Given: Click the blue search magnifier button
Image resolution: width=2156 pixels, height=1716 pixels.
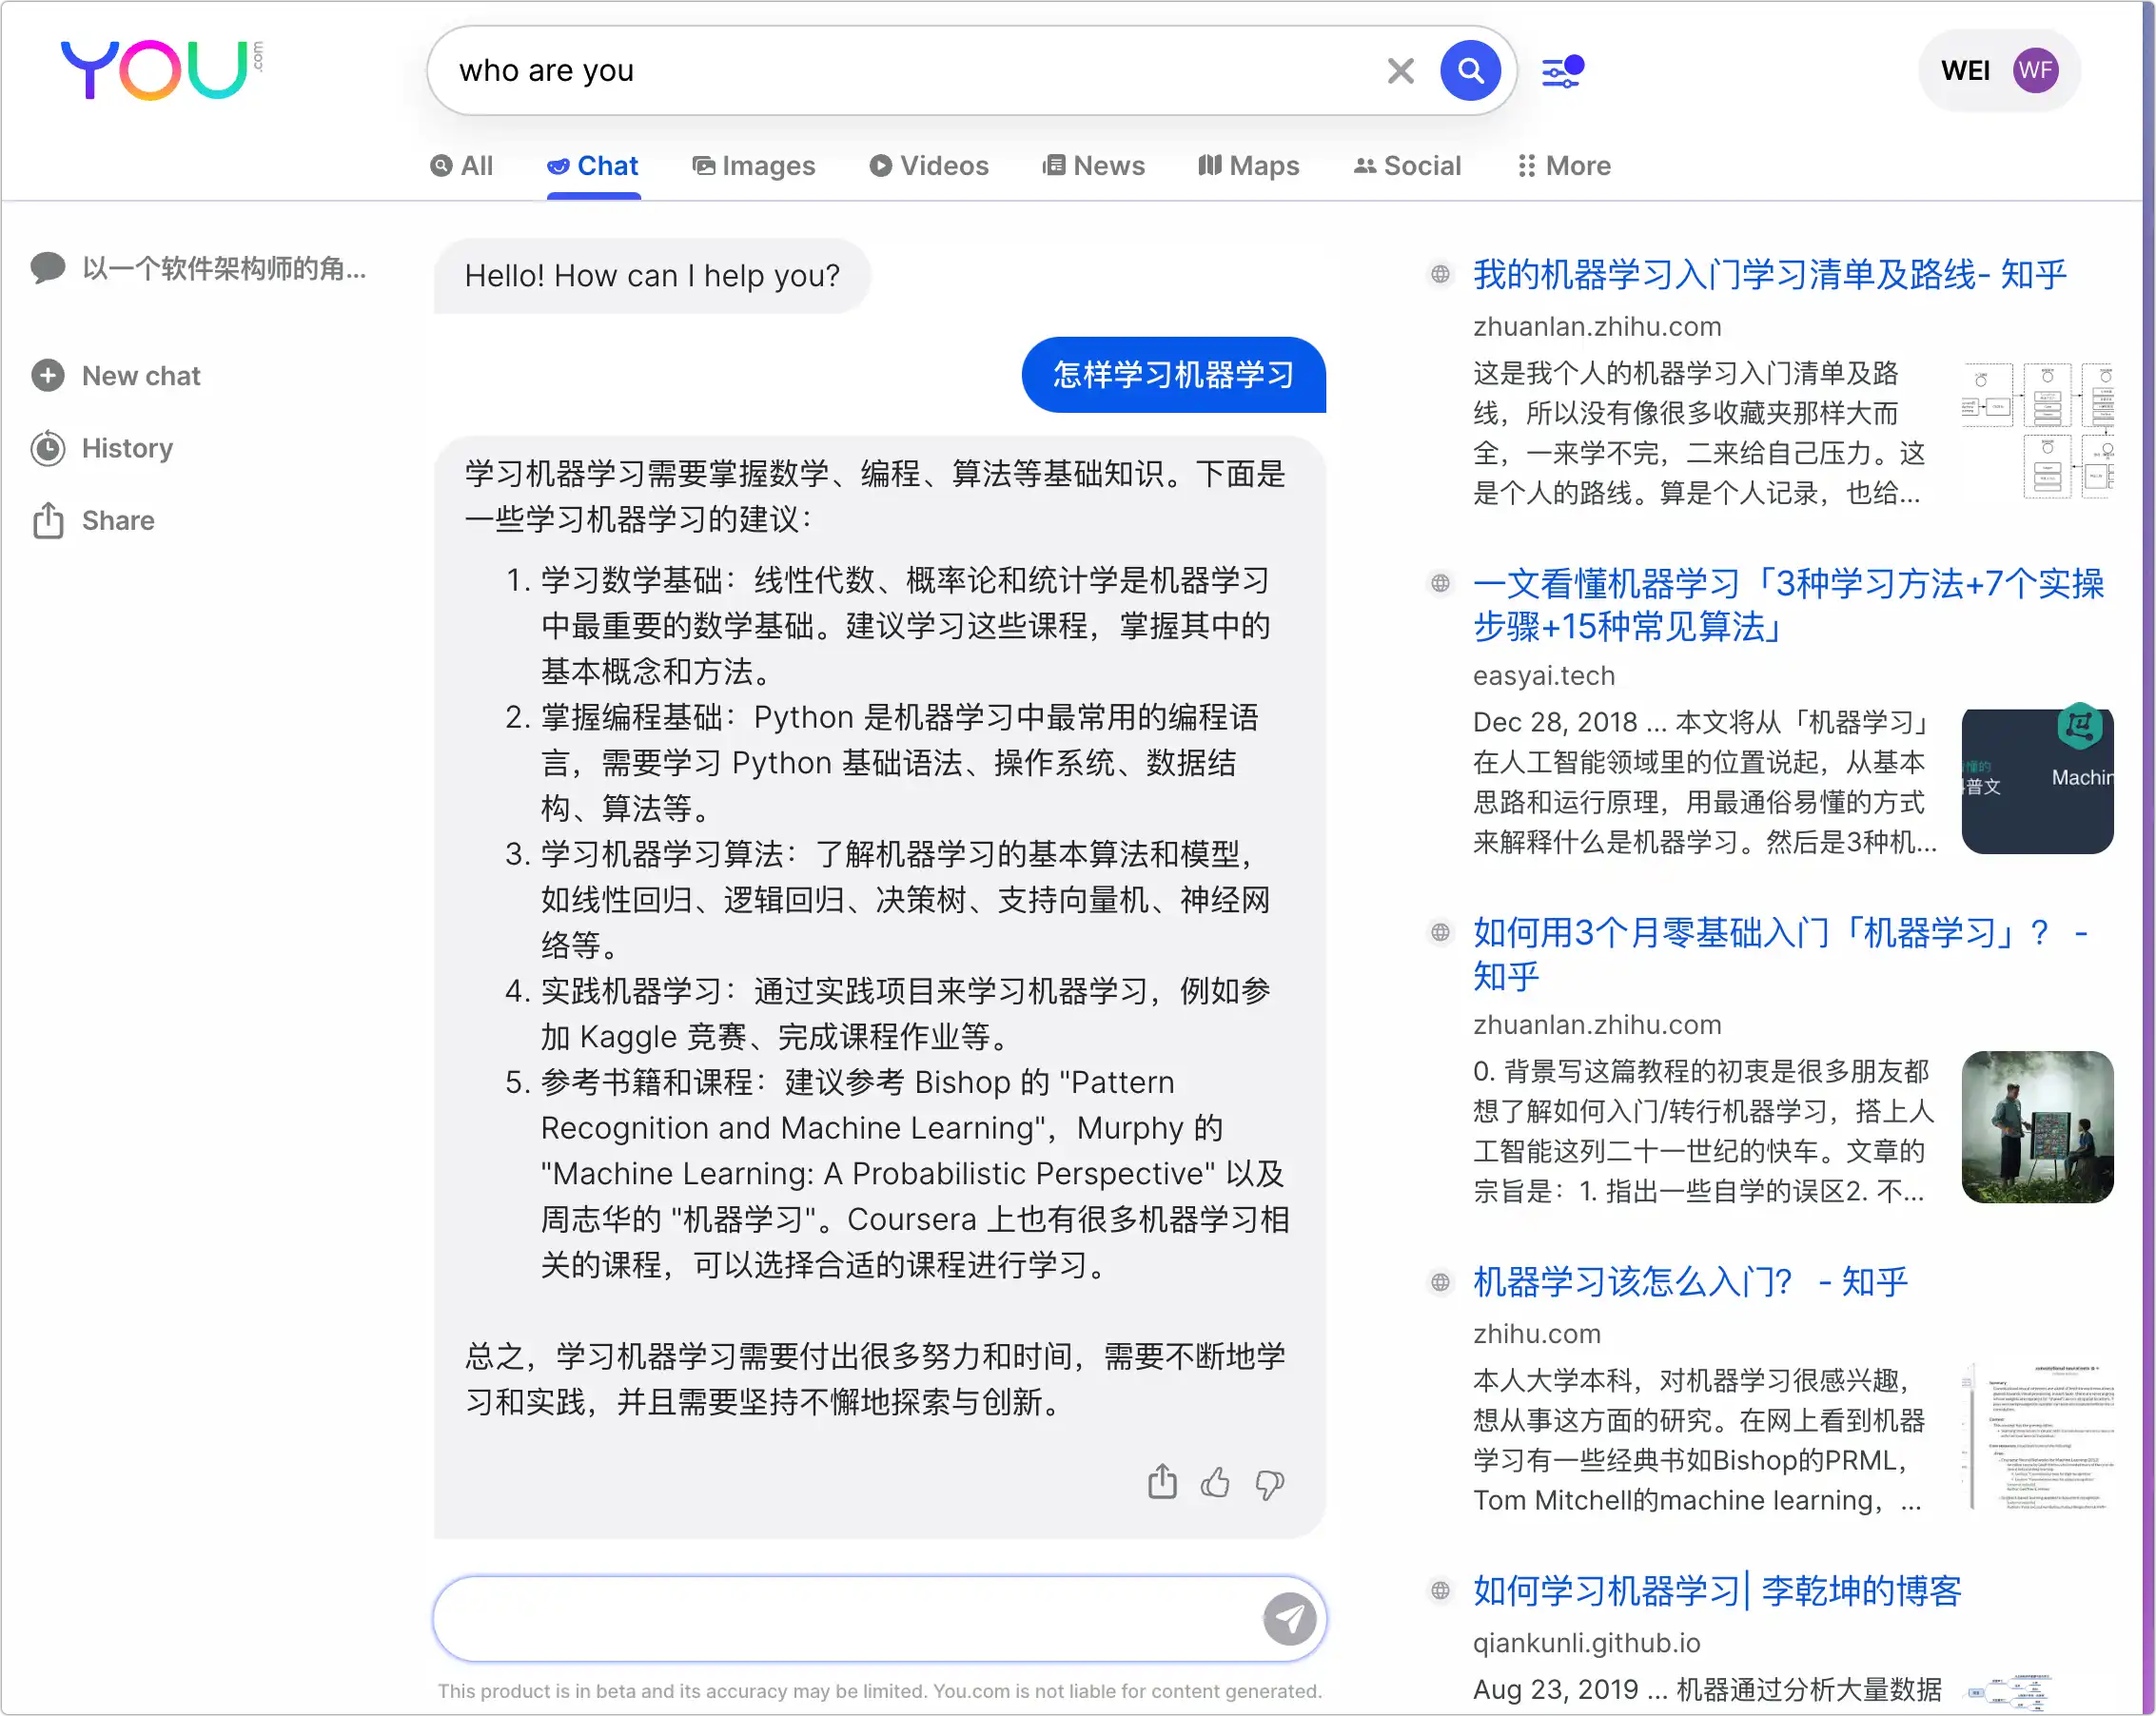Looking at the screenshot, I should pos(1469,71).
